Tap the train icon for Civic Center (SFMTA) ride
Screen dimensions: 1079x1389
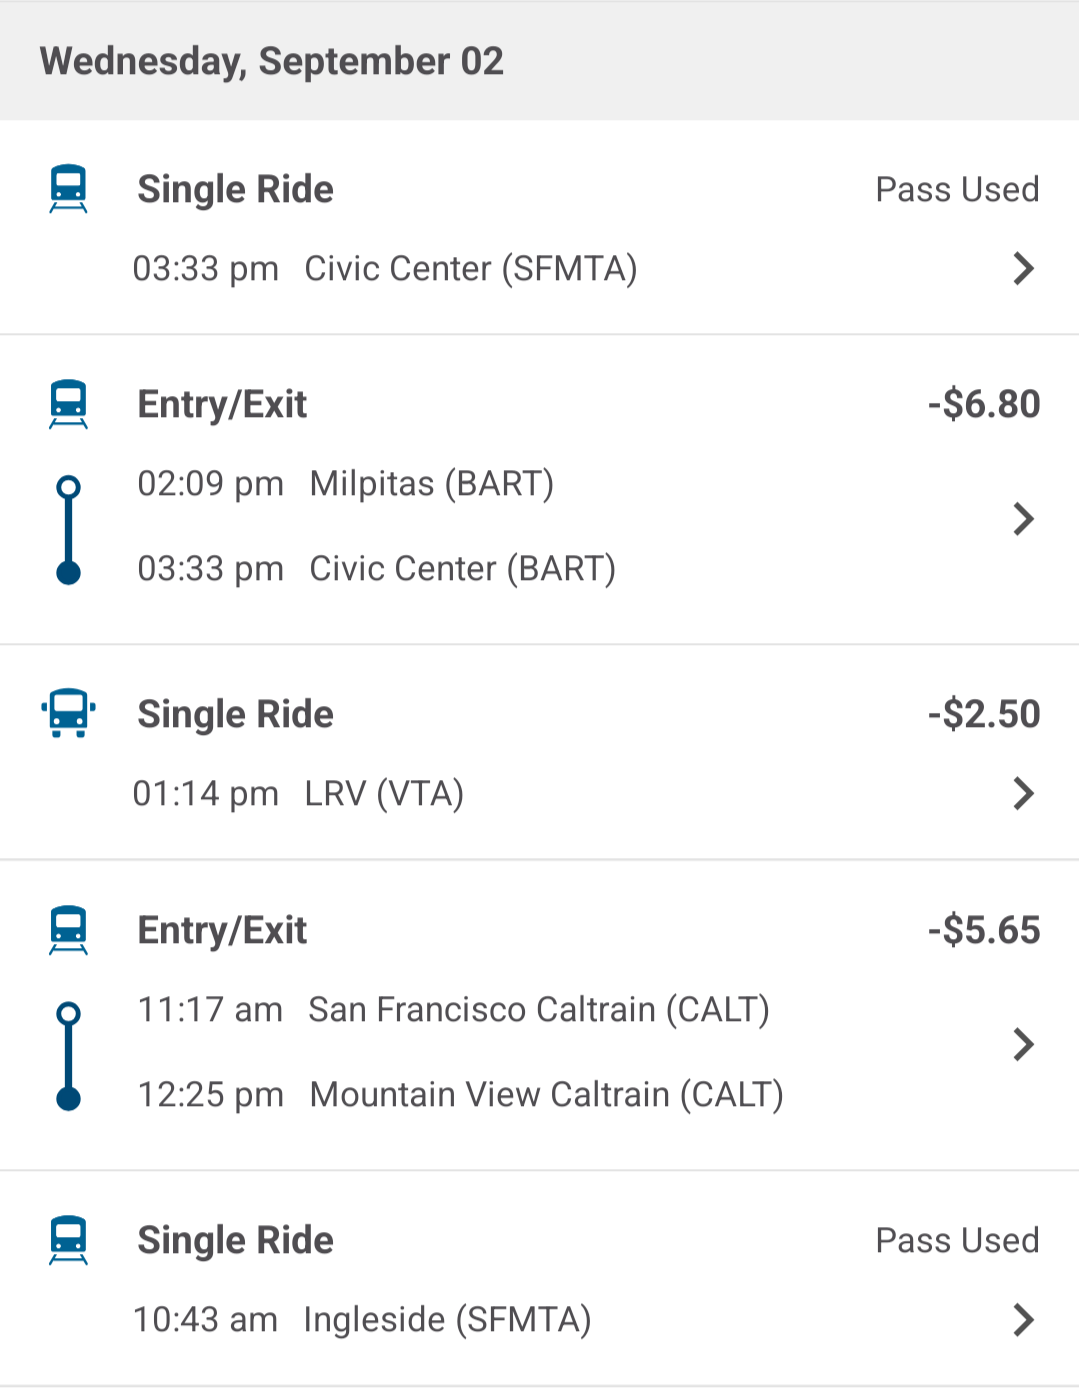click(68, 189)
